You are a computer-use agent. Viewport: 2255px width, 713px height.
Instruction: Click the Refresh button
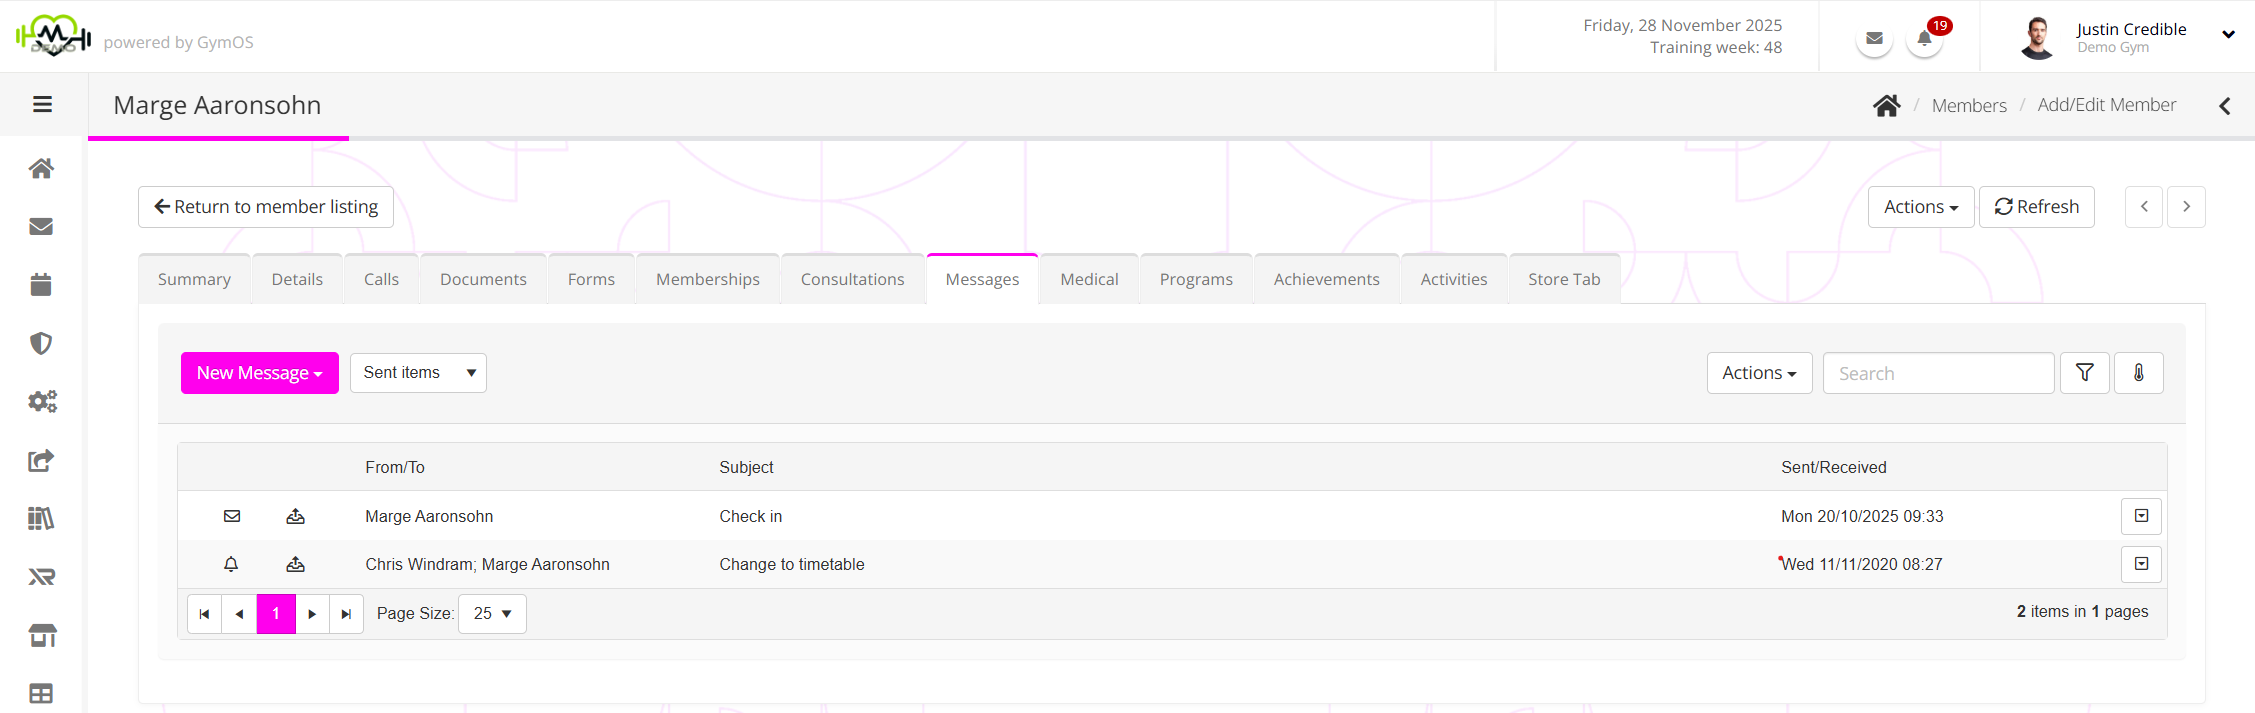pos(2036,207)
